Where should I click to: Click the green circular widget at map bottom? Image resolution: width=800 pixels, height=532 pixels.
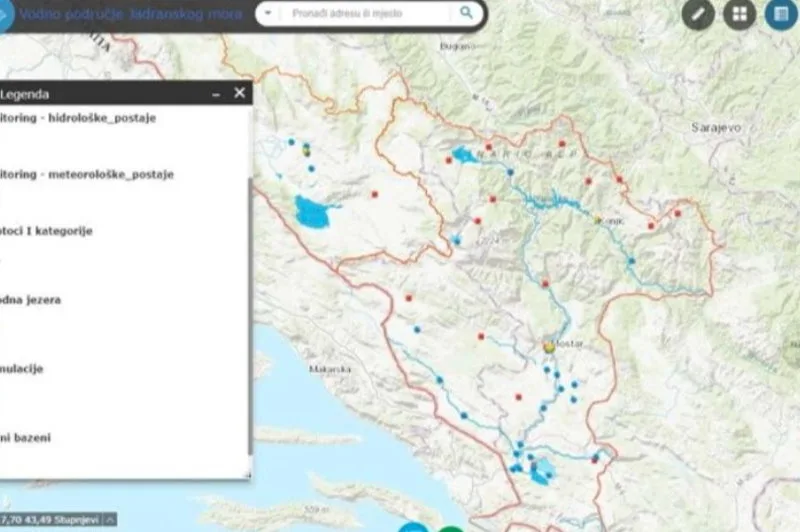[x=451, y=527]
